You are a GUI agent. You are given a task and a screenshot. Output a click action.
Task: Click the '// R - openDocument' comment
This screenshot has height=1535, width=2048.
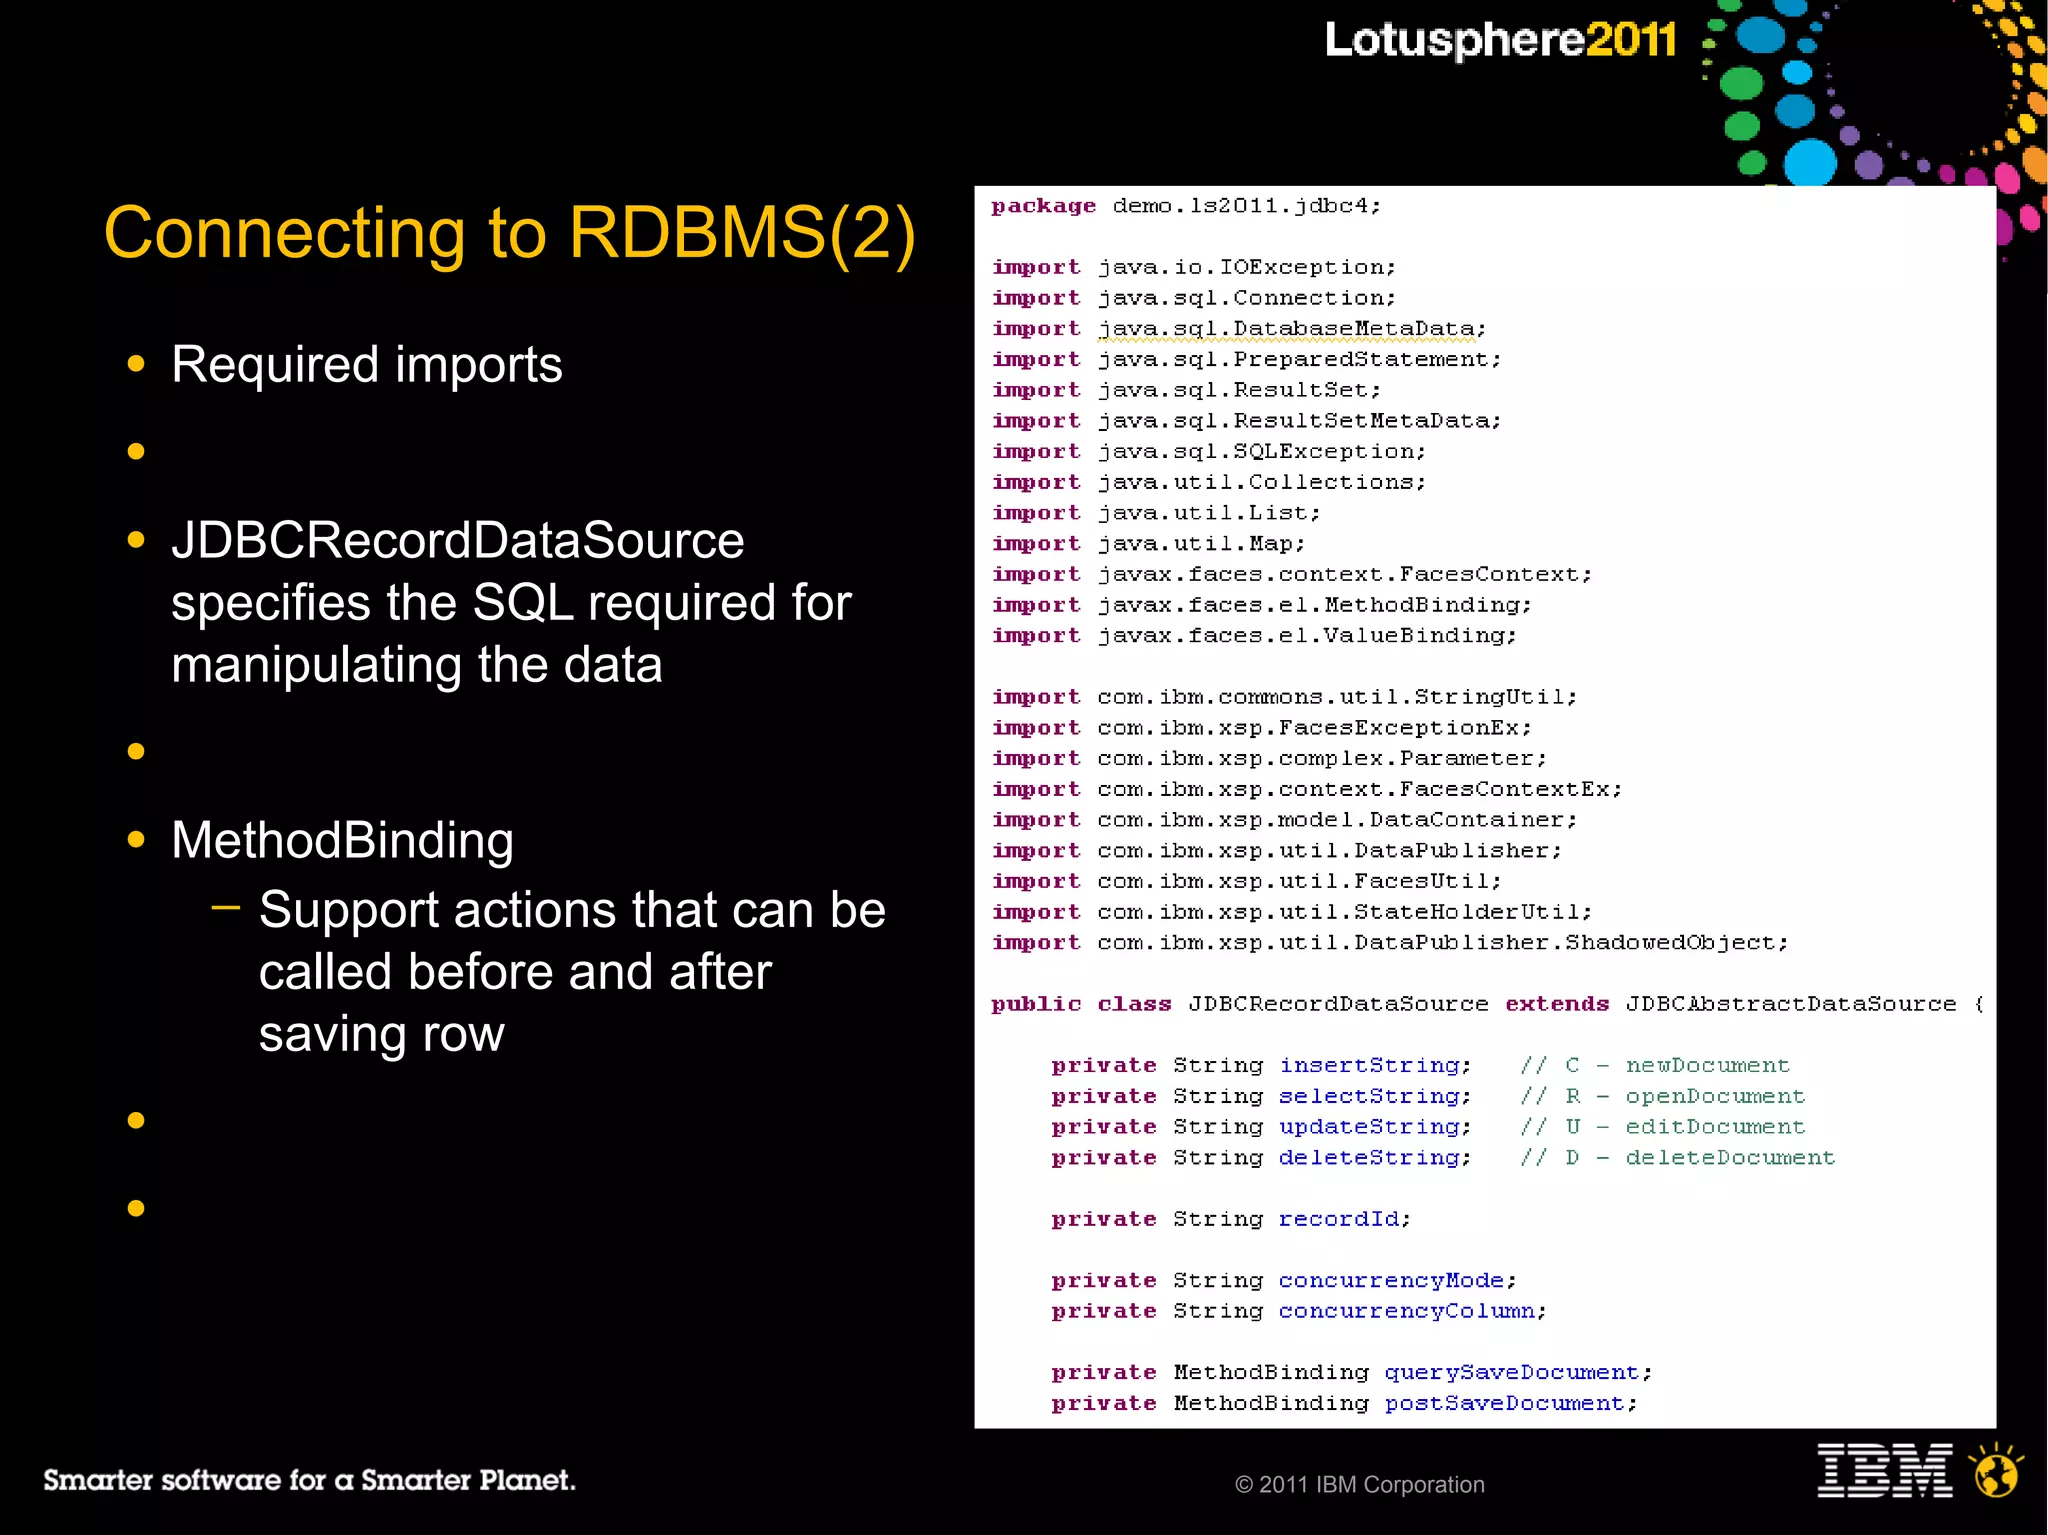click(x=1662, y=1097)
